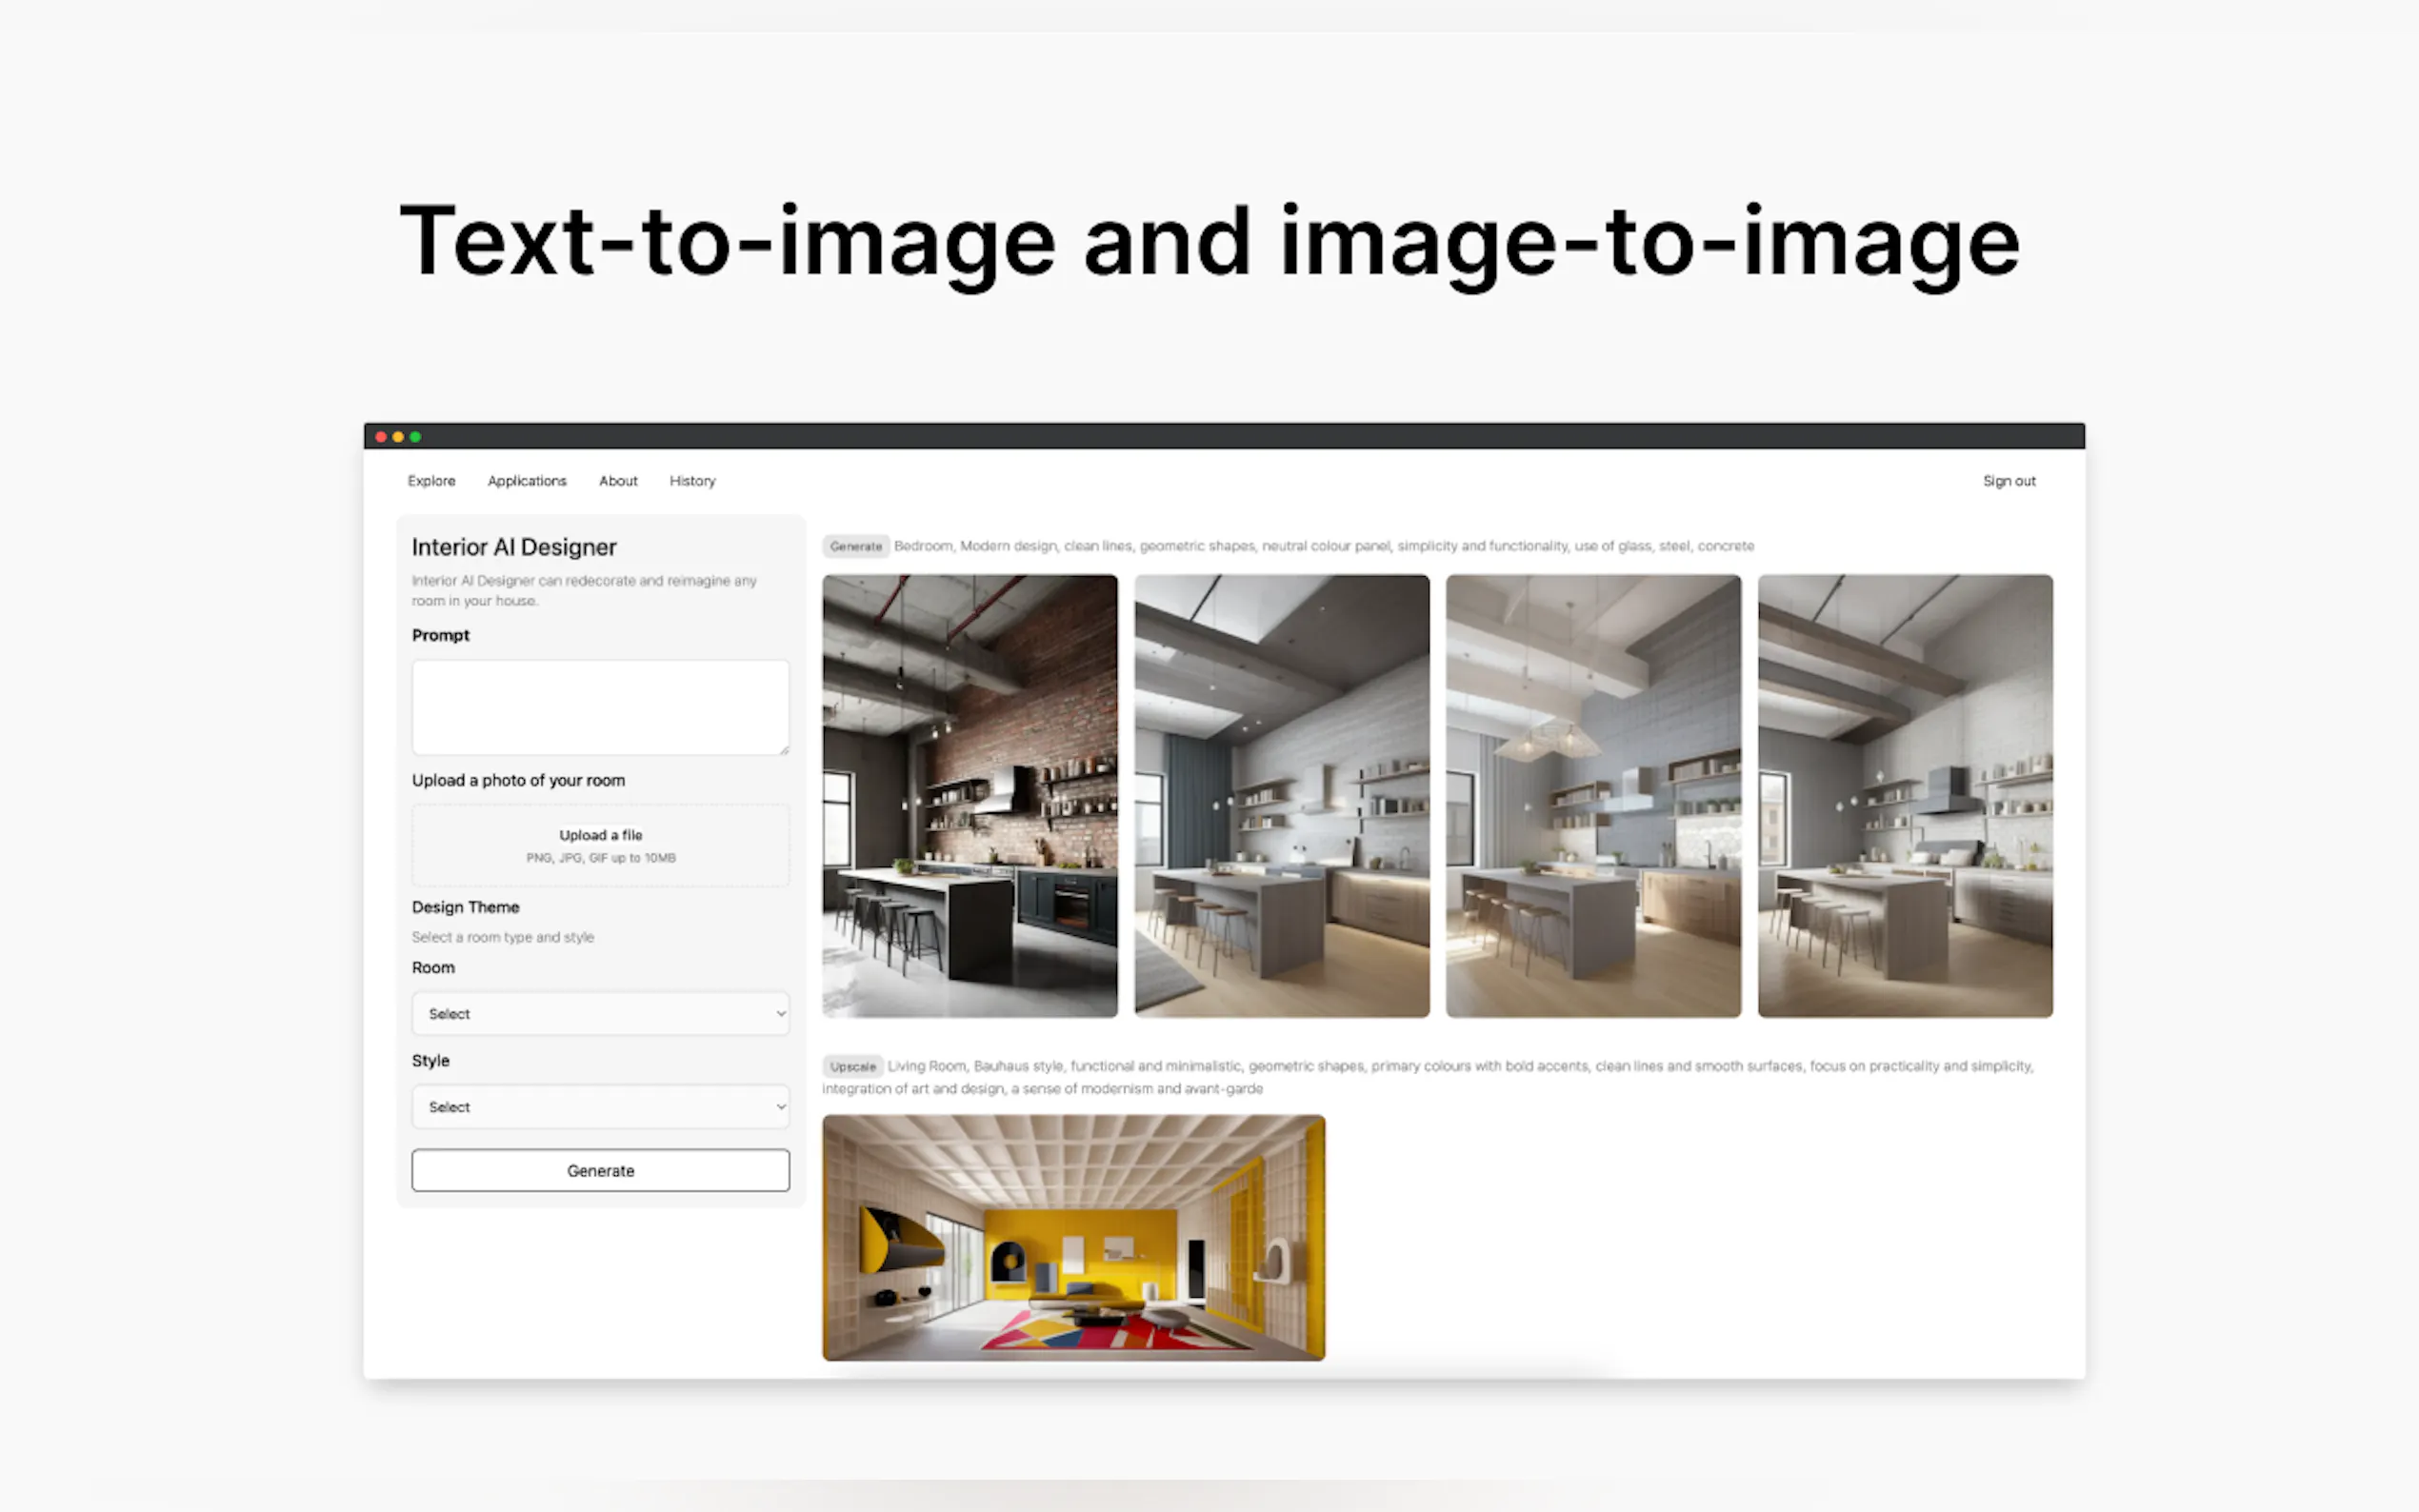Open the Explore nav item

(x=431, y=481)
